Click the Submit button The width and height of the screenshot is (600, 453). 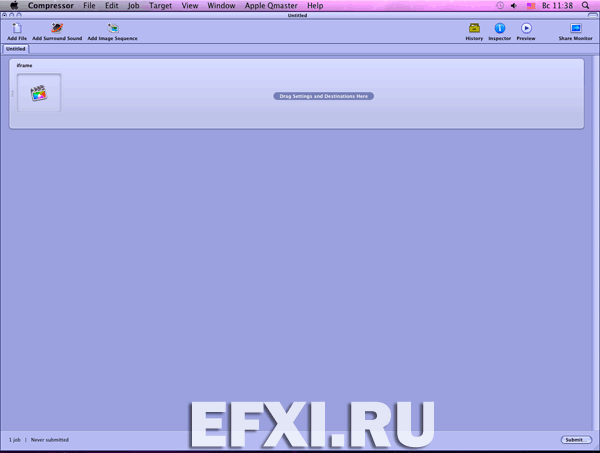pos(576,440)
